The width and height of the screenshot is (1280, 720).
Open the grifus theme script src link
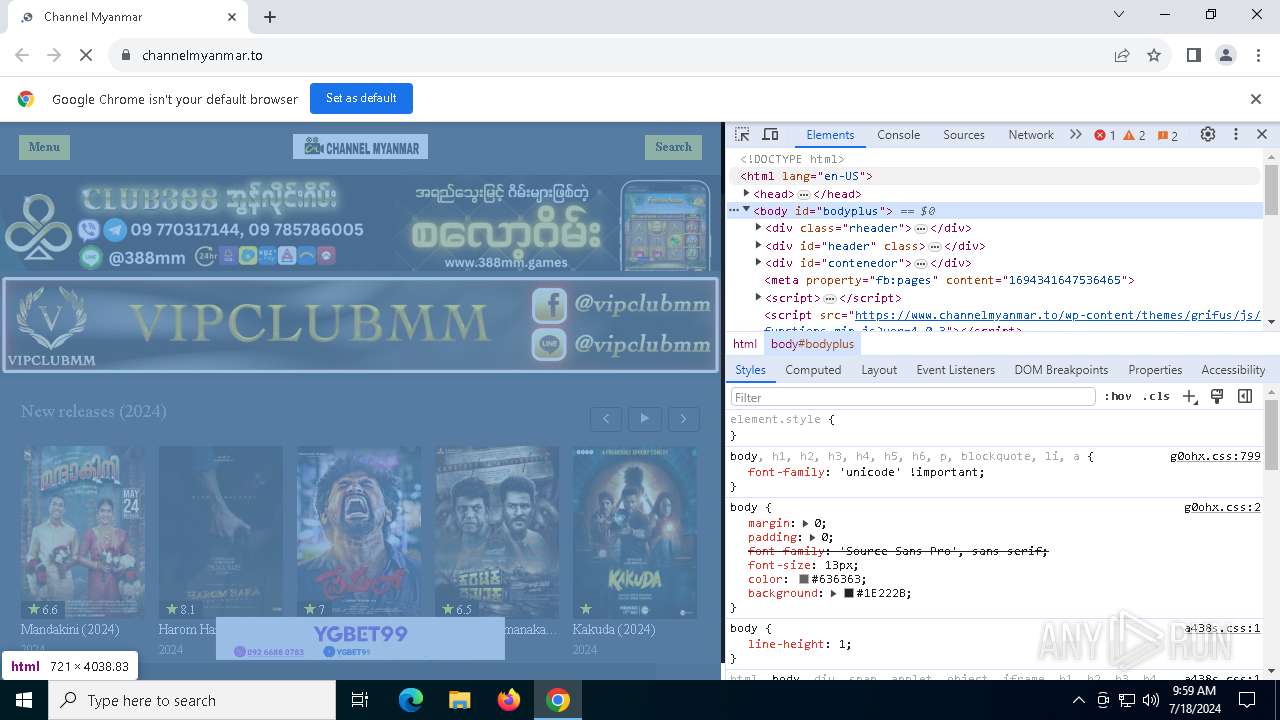pyautogui.click(x=1057, y=315)
